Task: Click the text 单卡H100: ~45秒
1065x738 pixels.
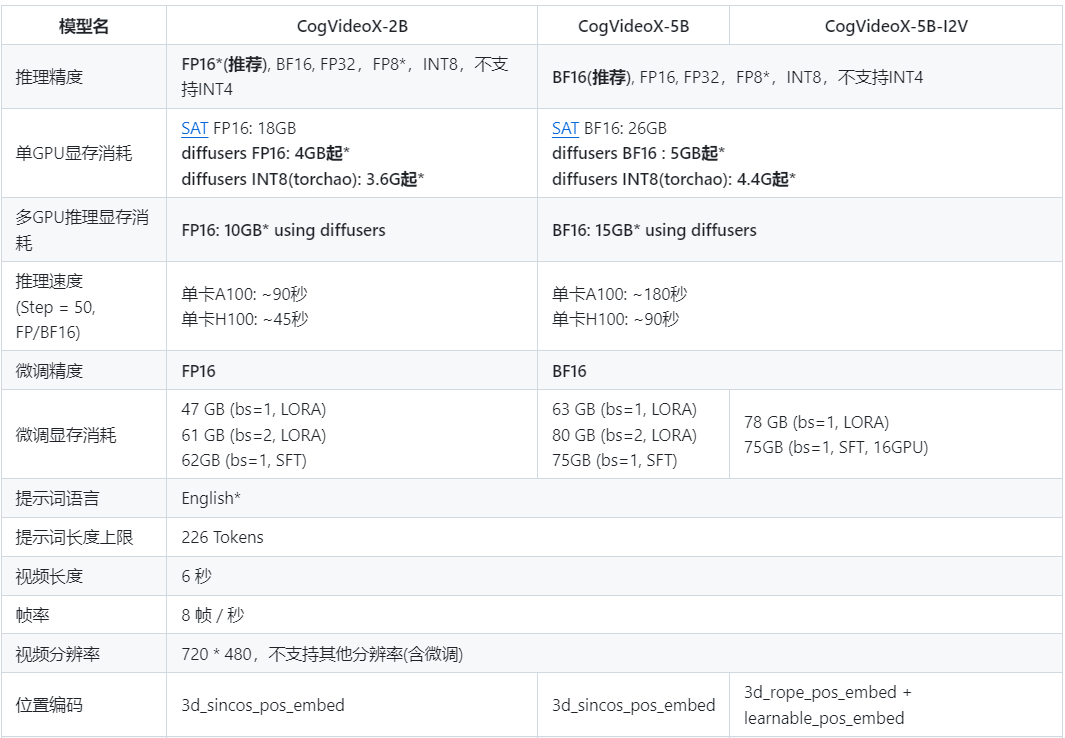Action: point(245,319)
